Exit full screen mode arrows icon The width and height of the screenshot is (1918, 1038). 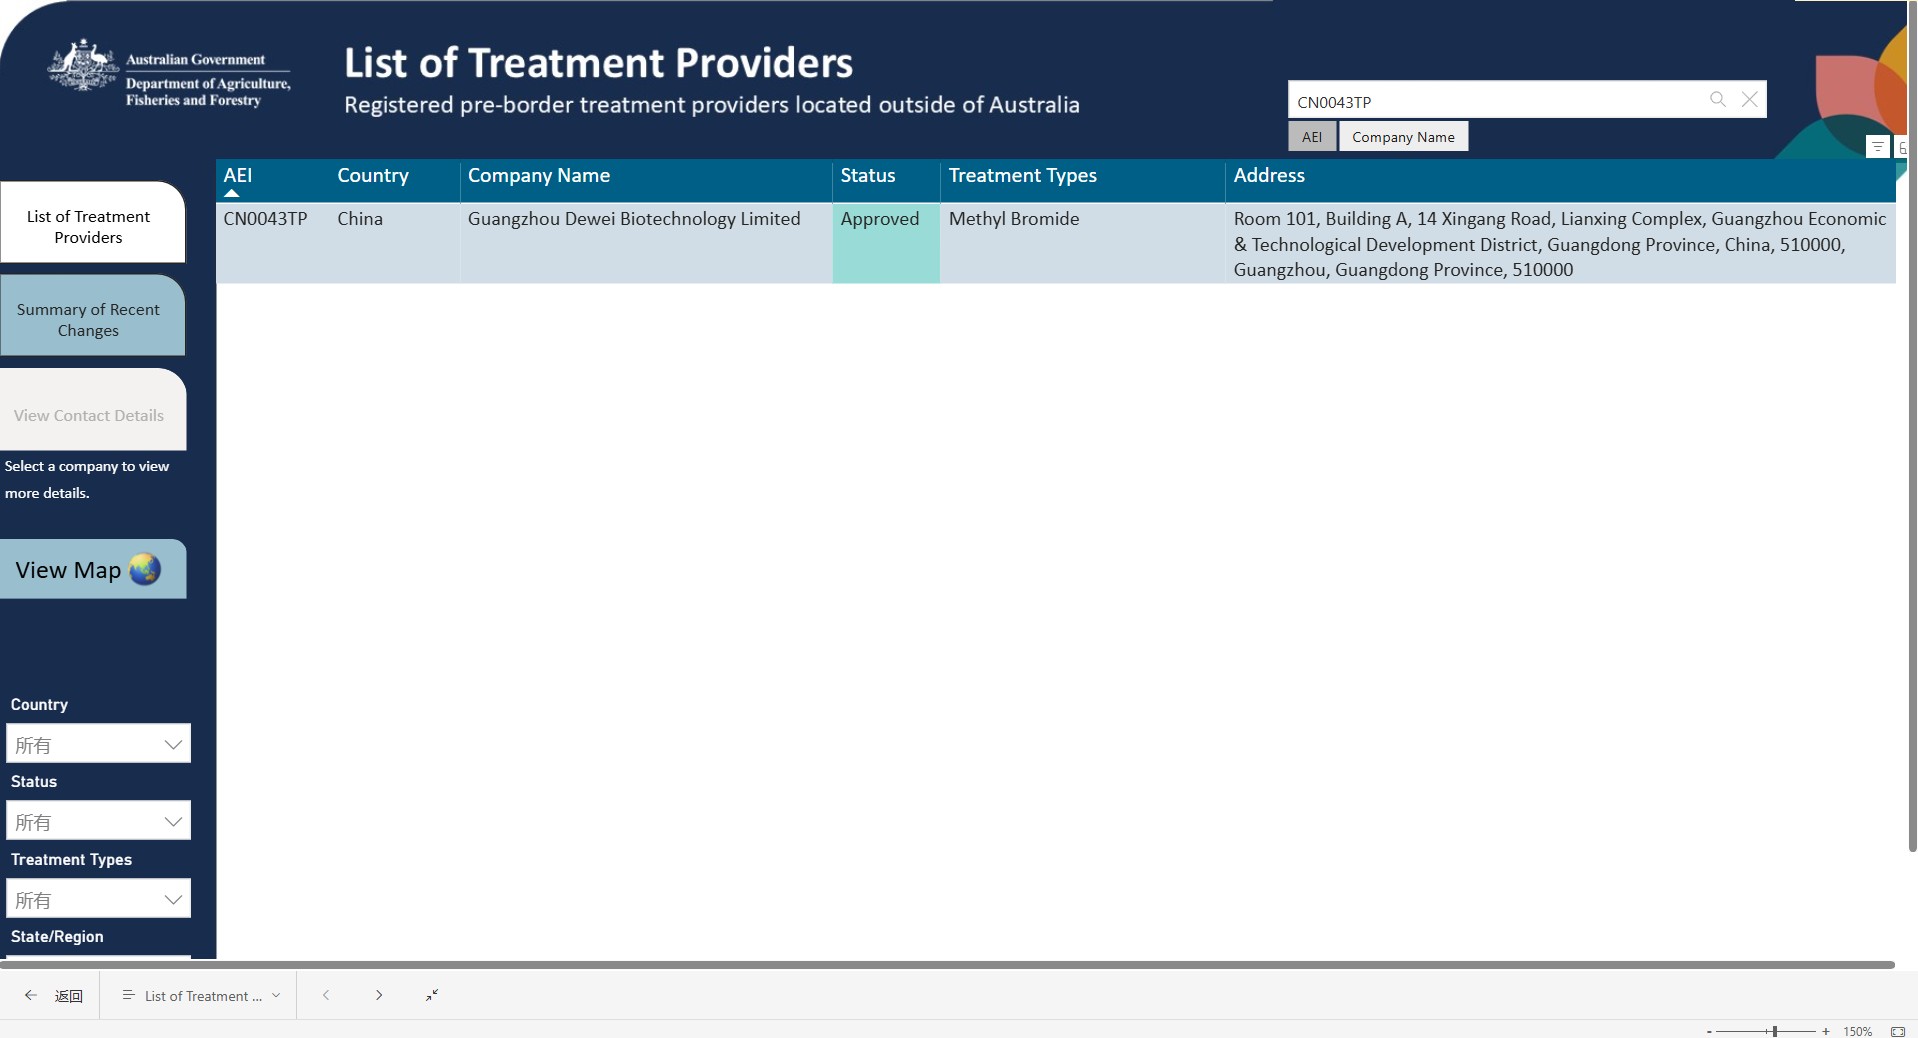[432, 995]
